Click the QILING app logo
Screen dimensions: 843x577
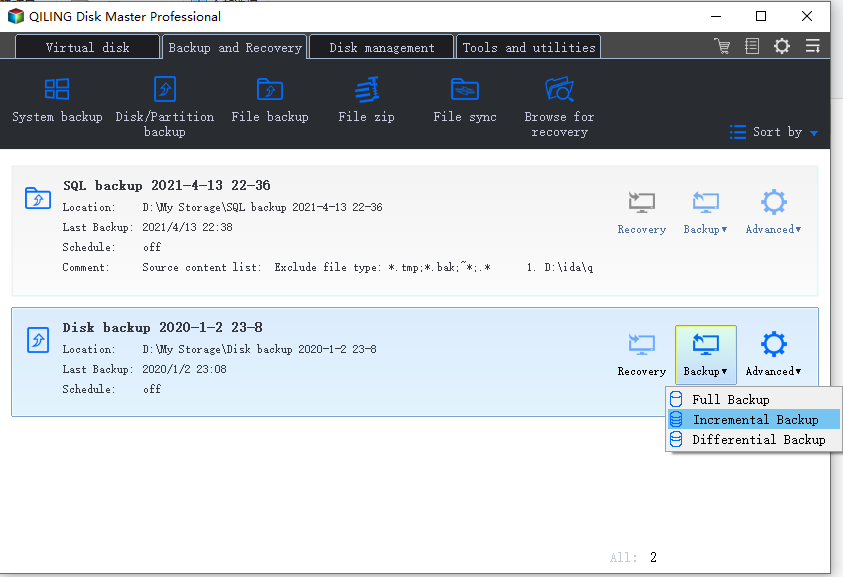[16, 16]
